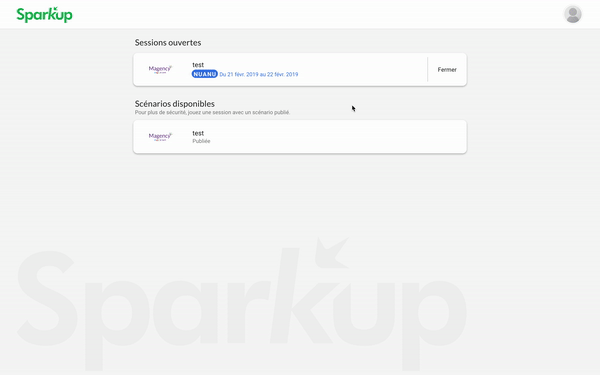Image resolution: width=600 pixels, height=375 pixels.
Task: Click the arrow accent on Sparkup logo's k
Action: pos(55,9)
